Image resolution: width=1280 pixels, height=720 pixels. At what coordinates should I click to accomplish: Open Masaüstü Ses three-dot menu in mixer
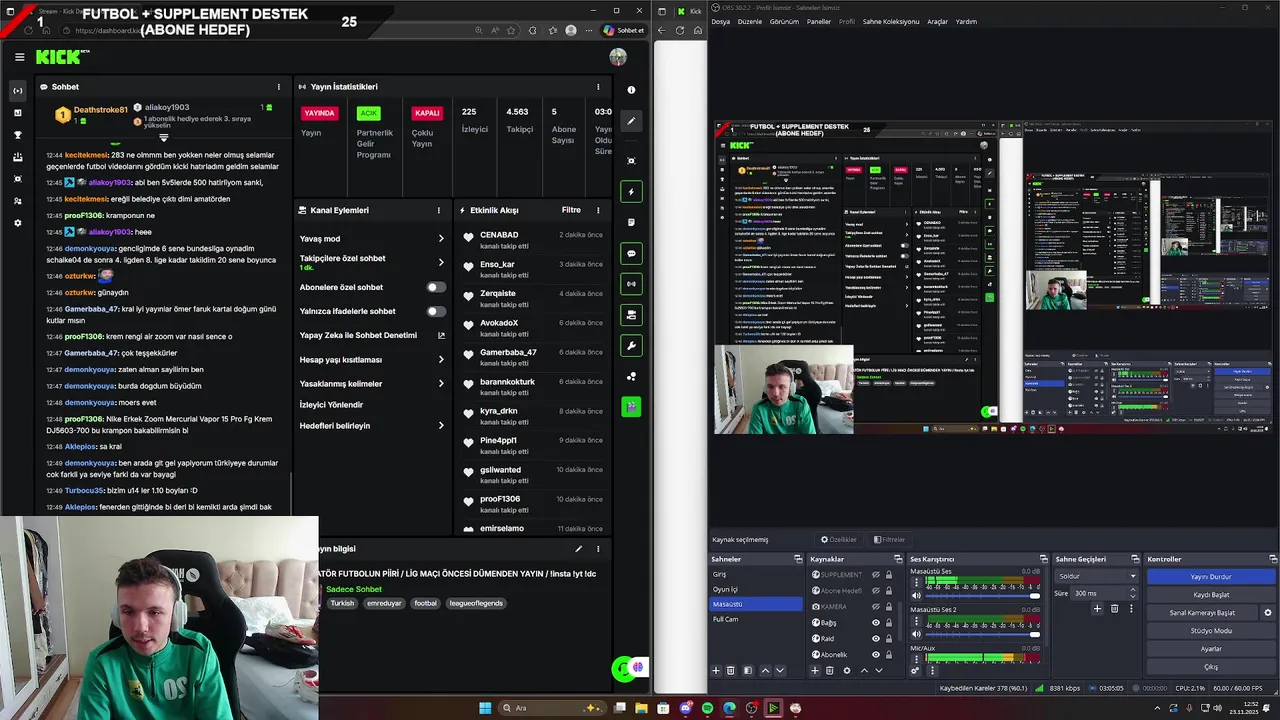(x=916, y=582)
